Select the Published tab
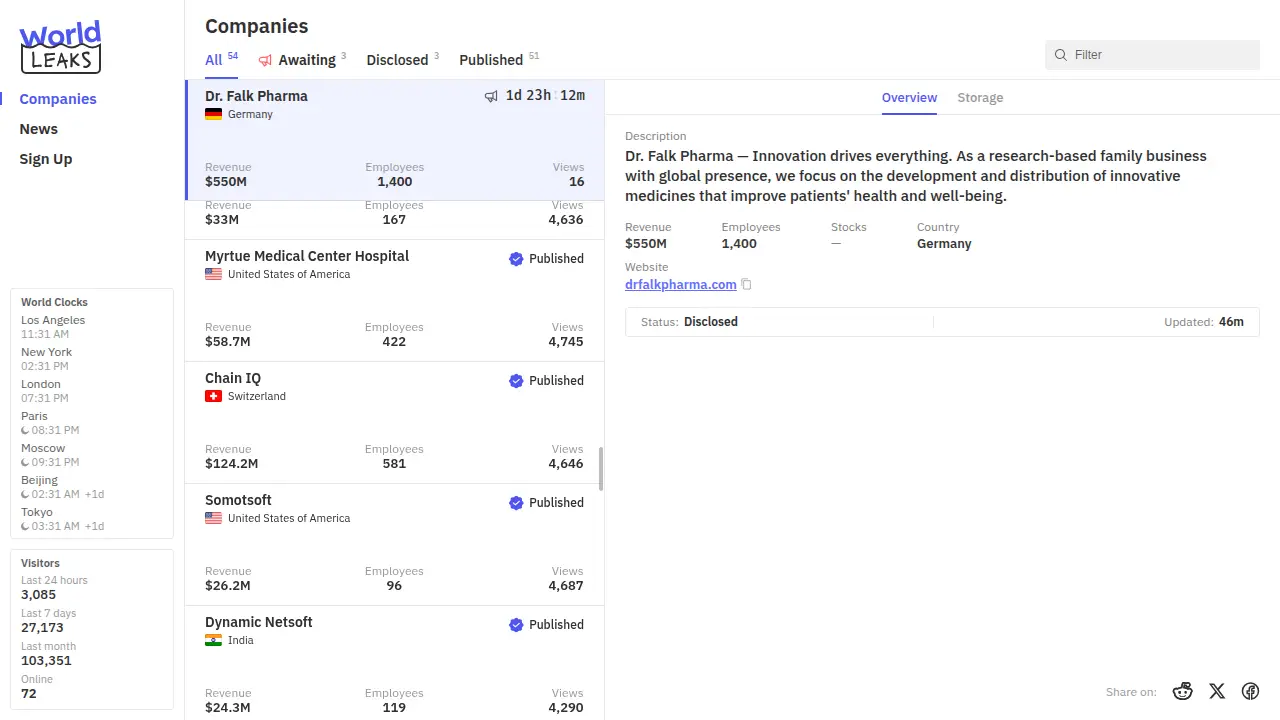Viewport: 1280px width, 720px height. tap(491, 60)
